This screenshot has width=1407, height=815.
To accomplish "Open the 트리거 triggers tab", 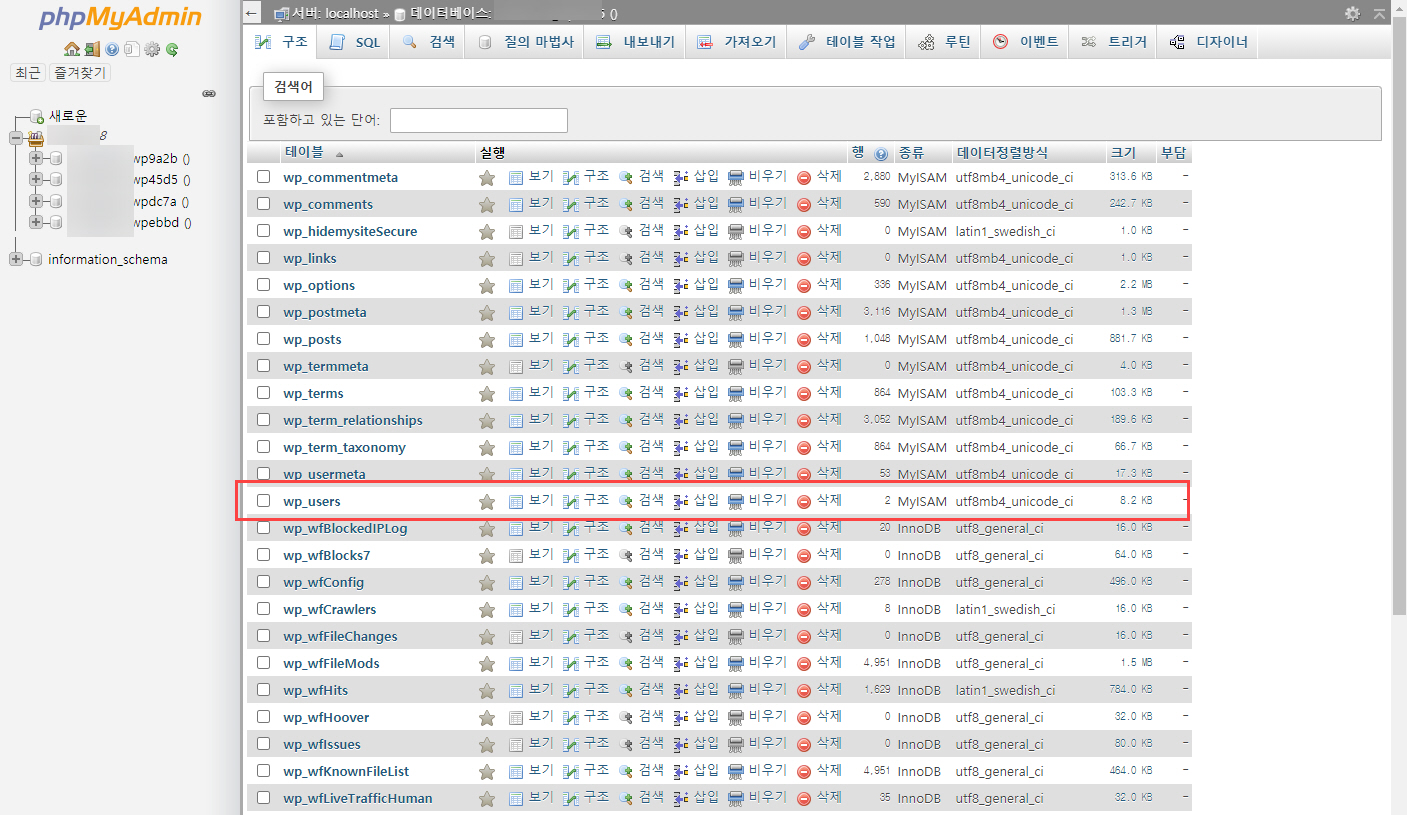I will click(x=1113, y=42).
